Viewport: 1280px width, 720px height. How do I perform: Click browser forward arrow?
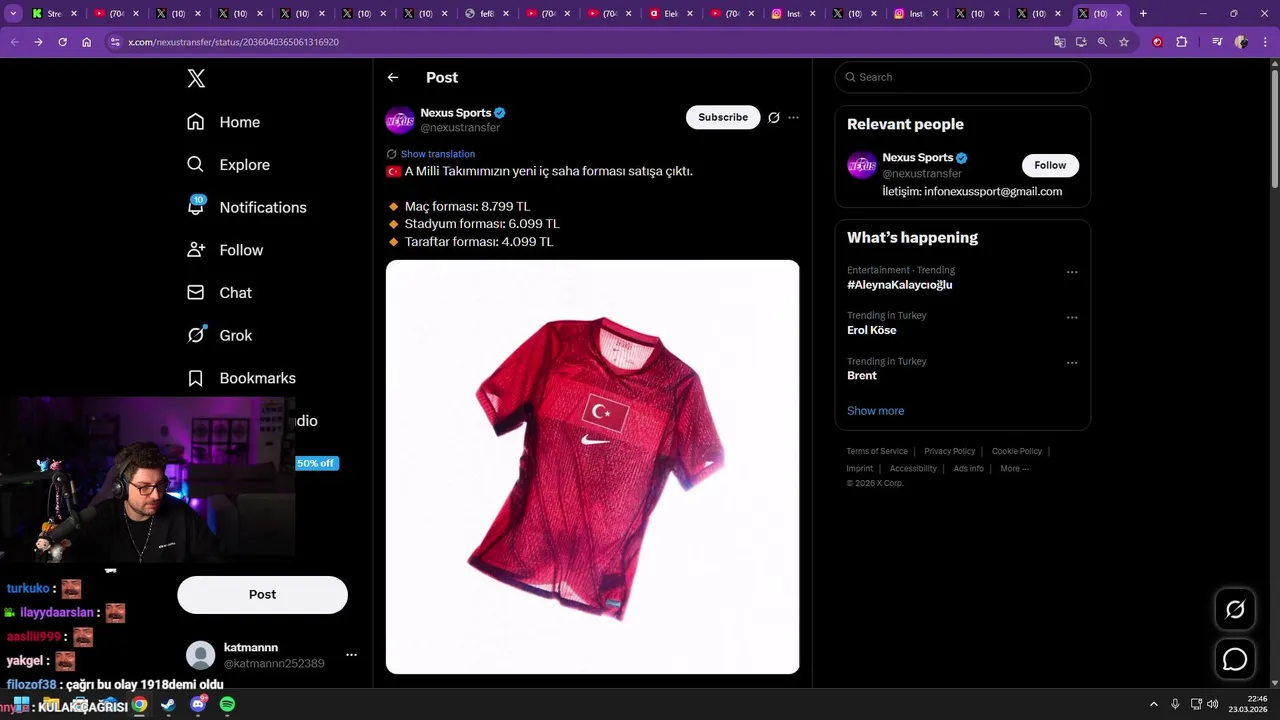point(38,42)
